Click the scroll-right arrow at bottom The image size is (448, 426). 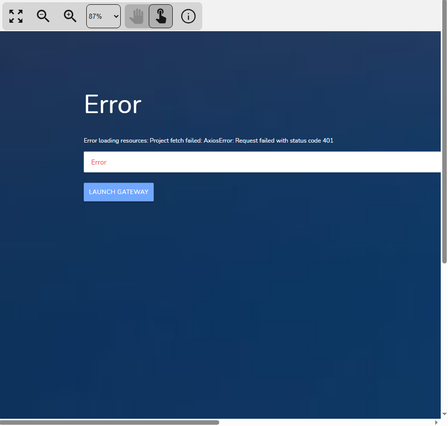[436, 422]
